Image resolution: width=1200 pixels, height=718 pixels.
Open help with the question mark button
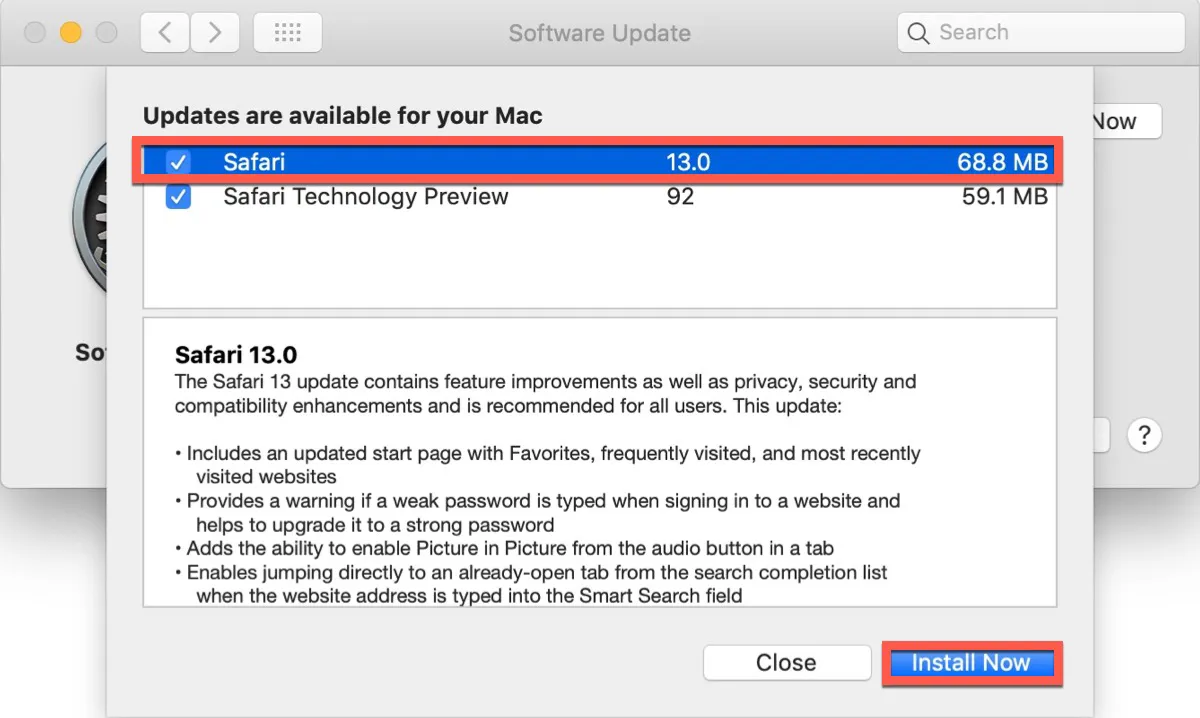[x=1144, y=436]
